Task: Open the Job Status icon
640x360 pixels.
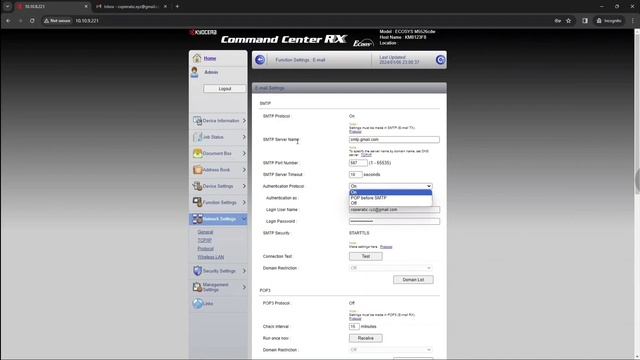Action: click(x=198, y=137)
